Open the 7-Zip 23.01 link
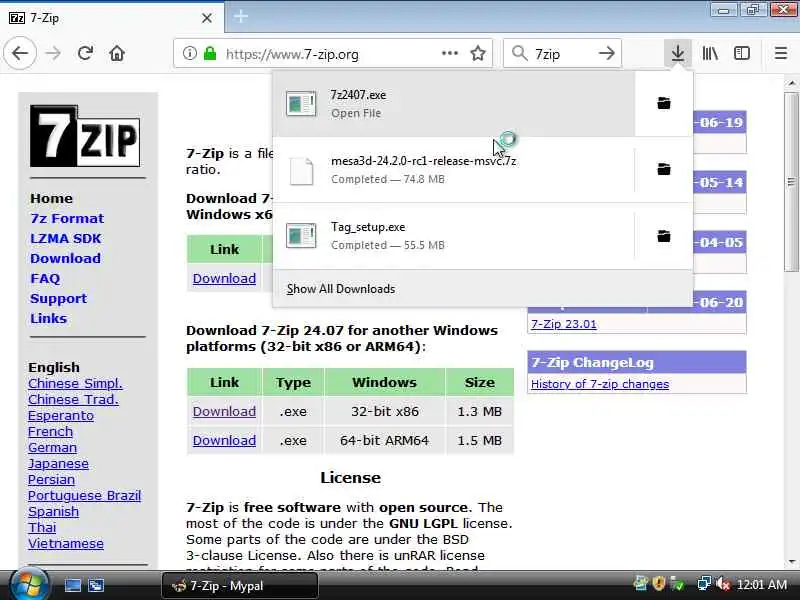 coord(563,324)
